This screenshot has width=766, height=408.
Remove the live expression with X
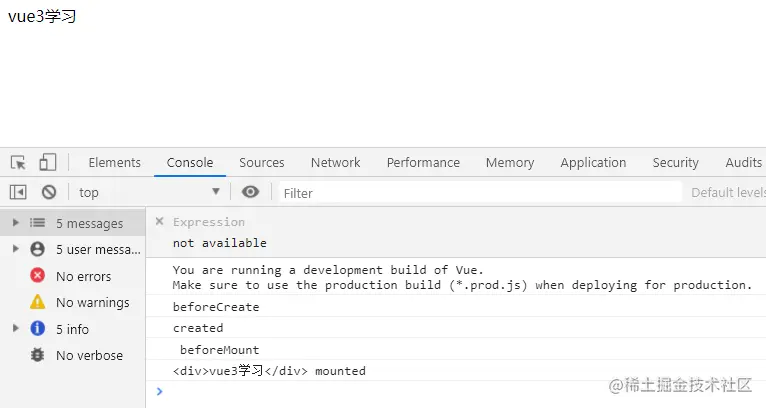159,221
